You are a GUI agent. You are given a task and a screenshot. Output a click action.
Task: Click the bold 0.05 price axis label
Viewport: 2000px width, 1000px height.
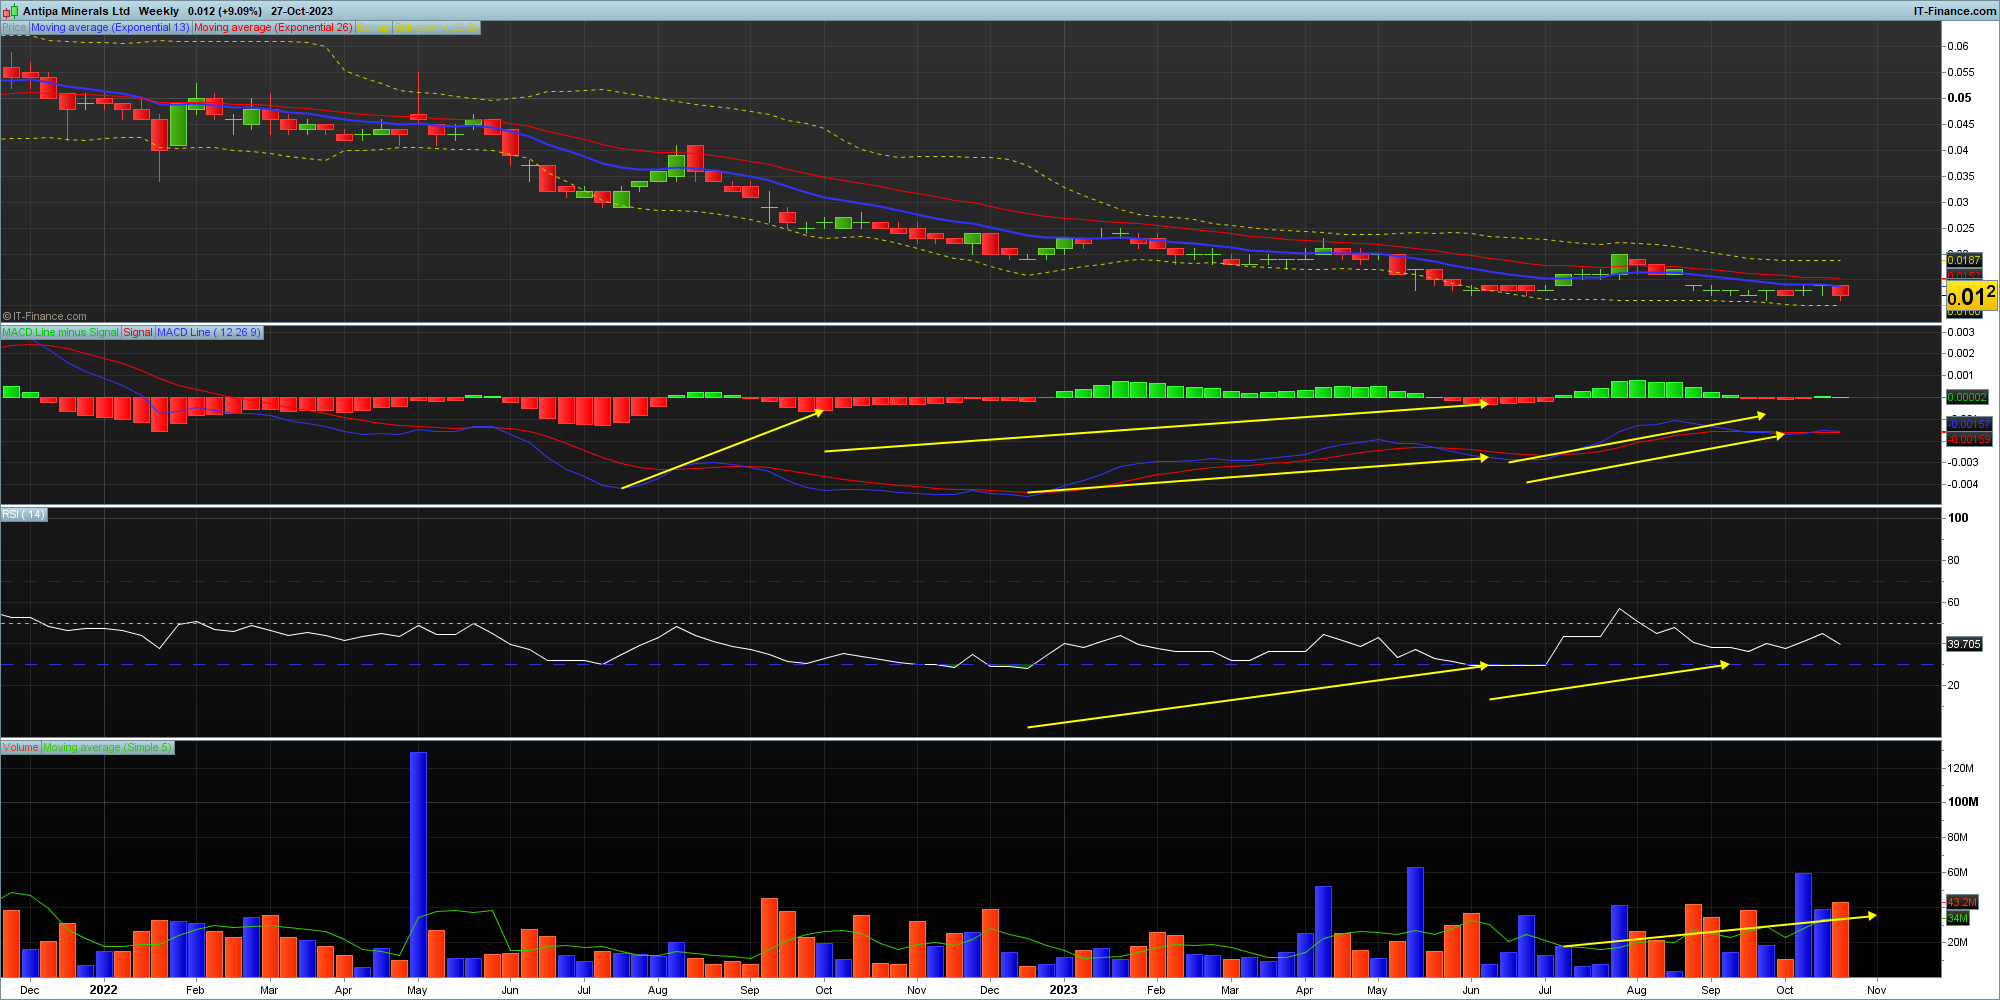pos(1959,98)
